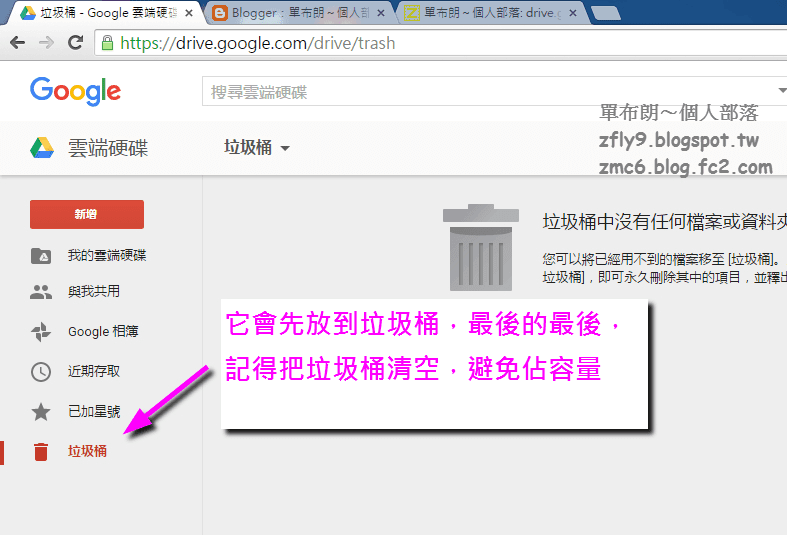Open 已加星號 in the sidebar

(94, 412)
